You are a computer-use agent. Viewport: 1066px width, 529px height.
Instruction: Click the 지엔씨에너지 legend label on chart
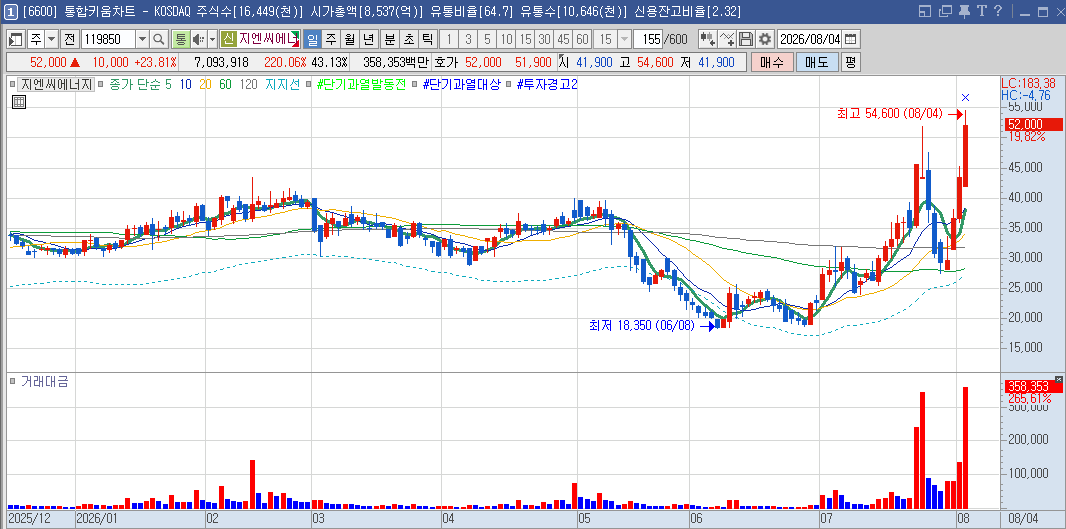click(x=56, y=85)
